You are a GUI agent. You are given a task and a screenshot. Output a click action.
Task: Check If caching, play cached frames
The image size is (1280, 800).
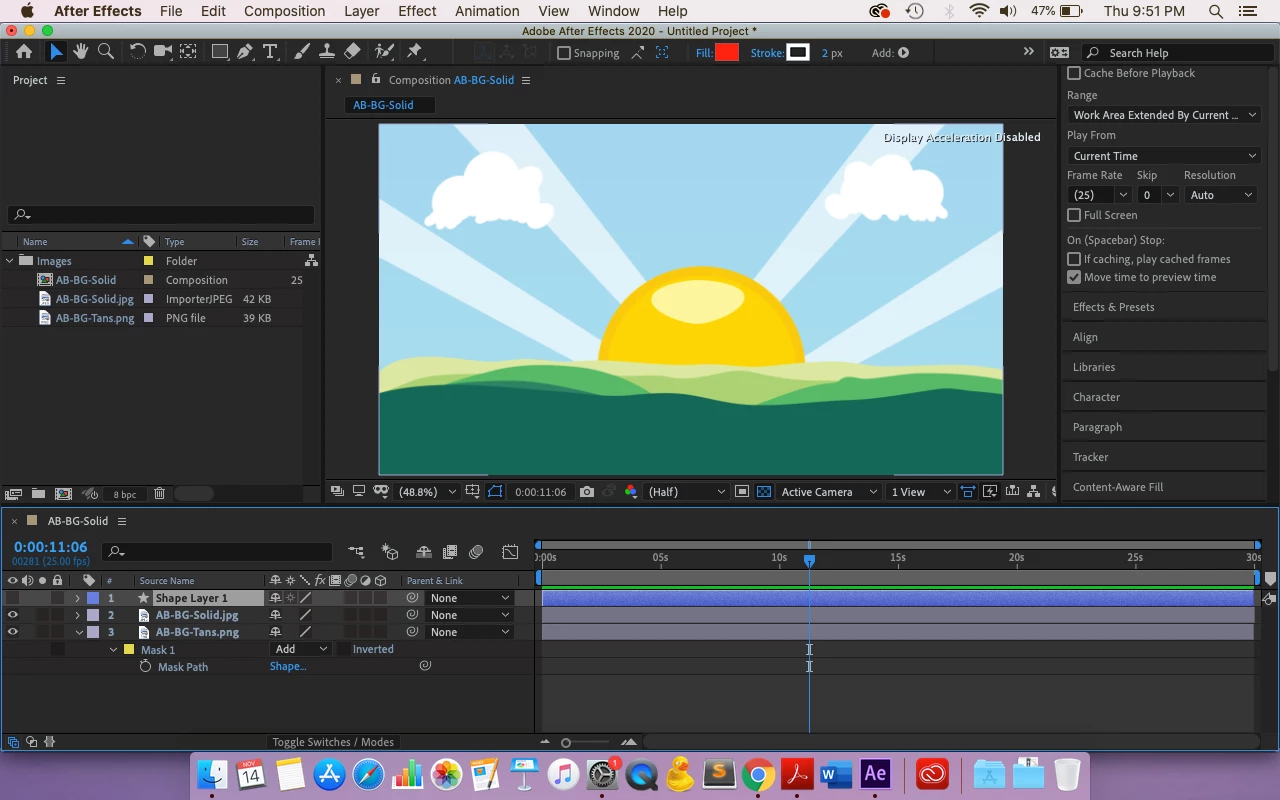[x=1074, y=259]
